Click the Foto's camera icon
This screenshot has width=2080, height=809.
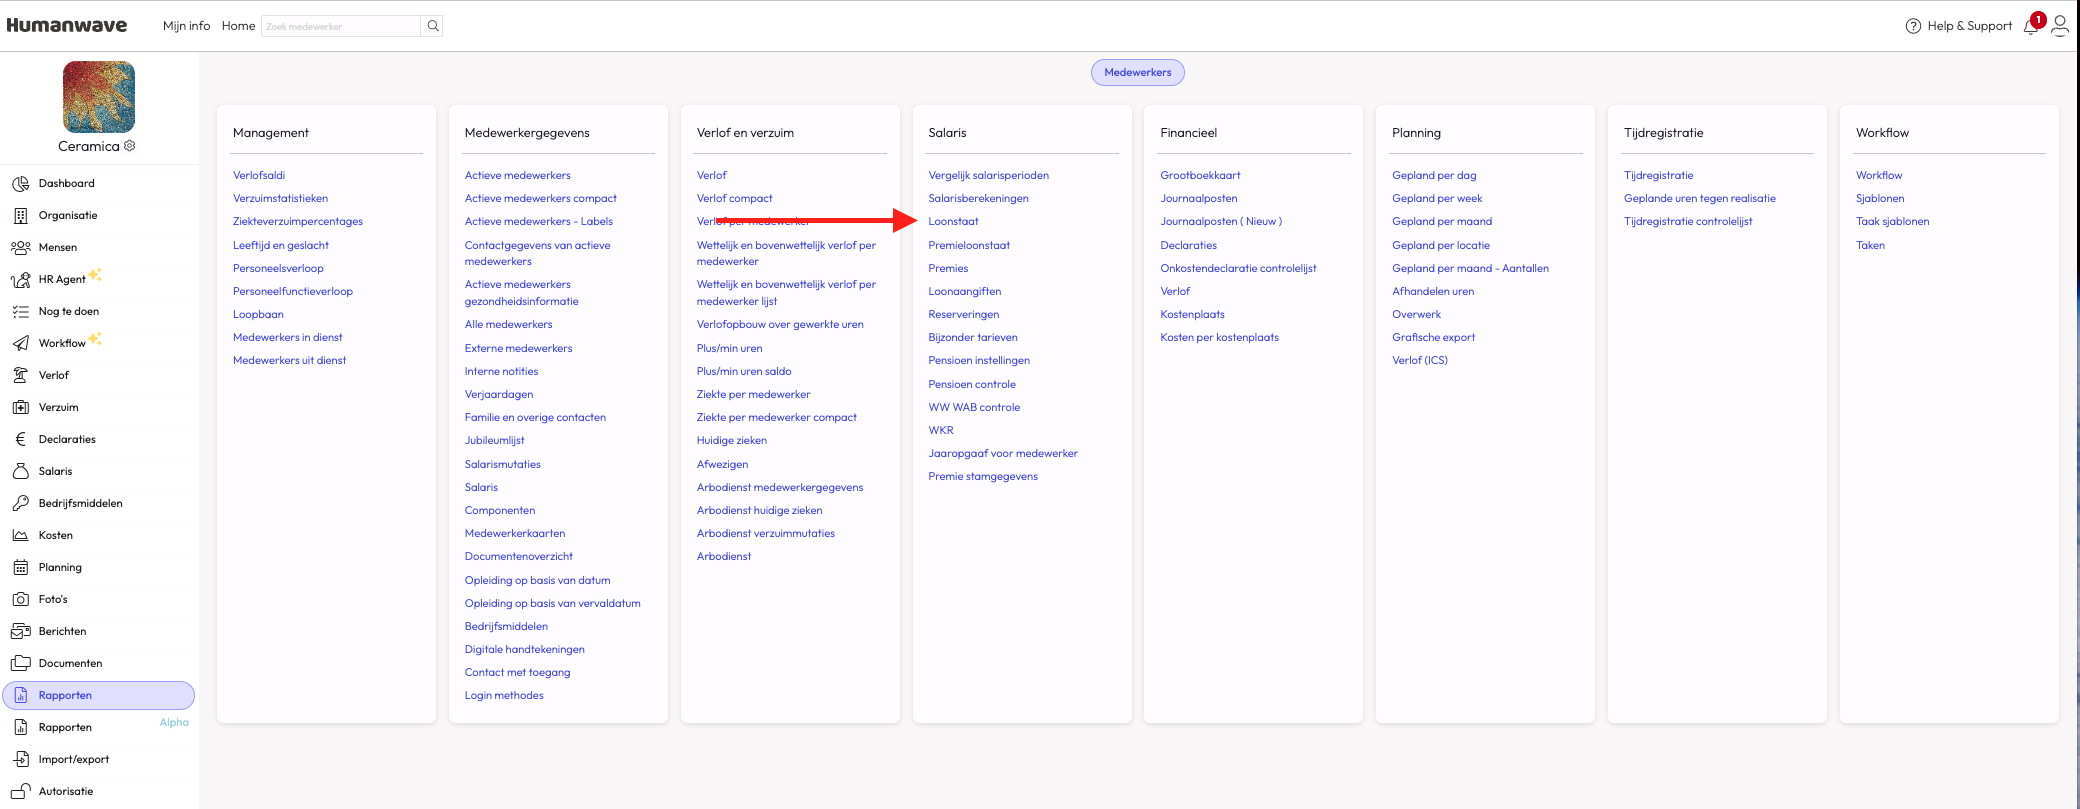[20, 600]
